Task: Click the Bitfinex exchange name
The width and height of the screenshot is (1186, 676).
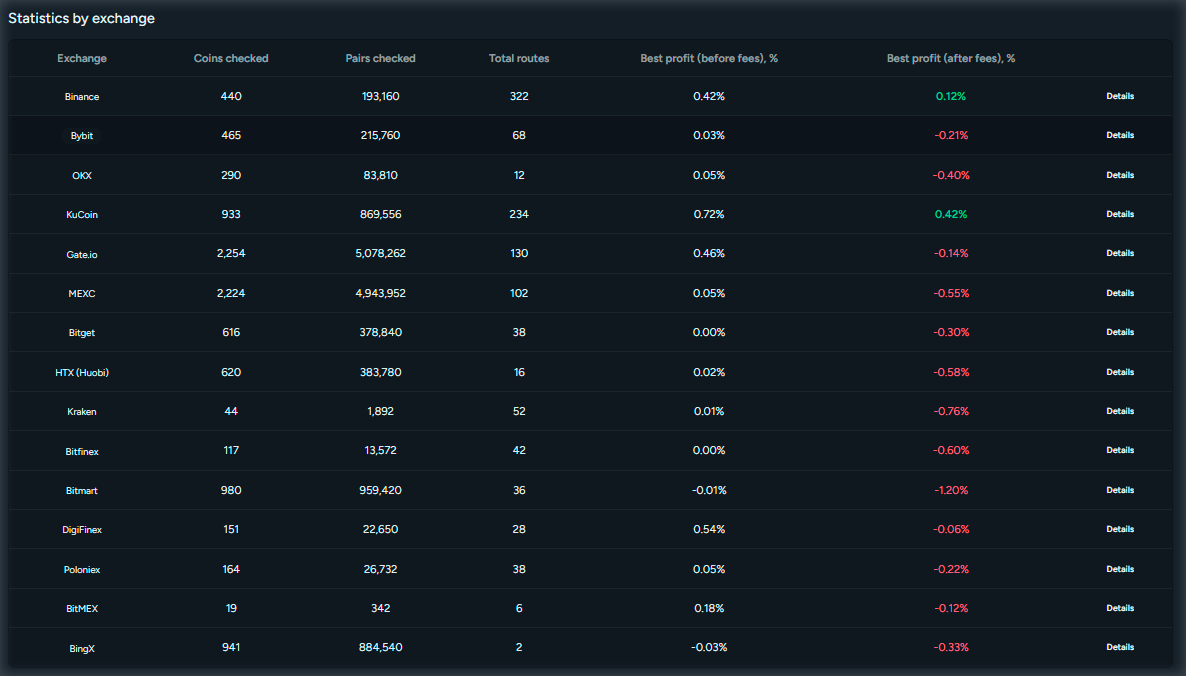Action: click(x=81, y=450)
